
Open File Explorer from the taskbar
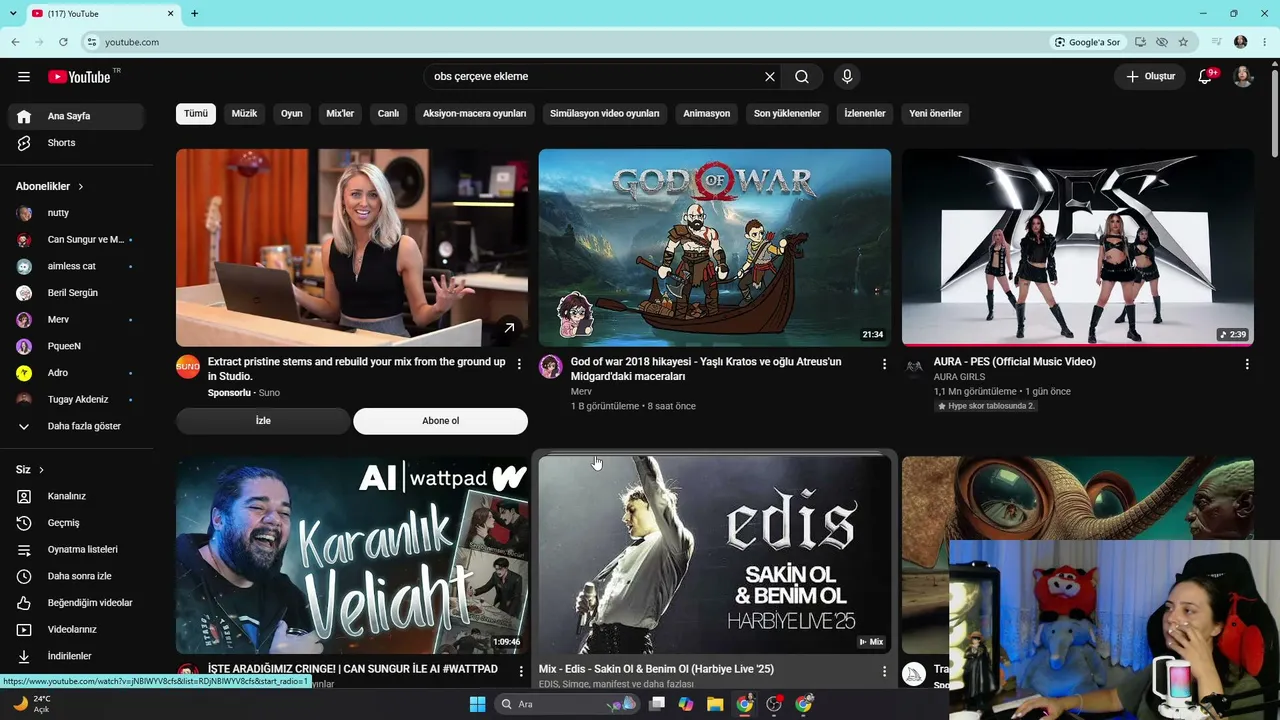tap(715, 704)
